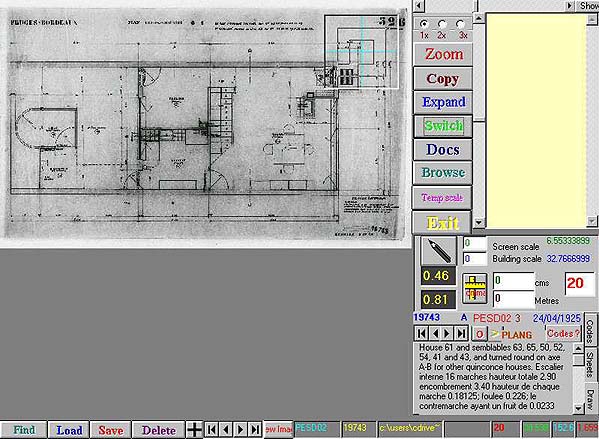Click the red 20 value box

pyautogui.click(x=580, y=283)
